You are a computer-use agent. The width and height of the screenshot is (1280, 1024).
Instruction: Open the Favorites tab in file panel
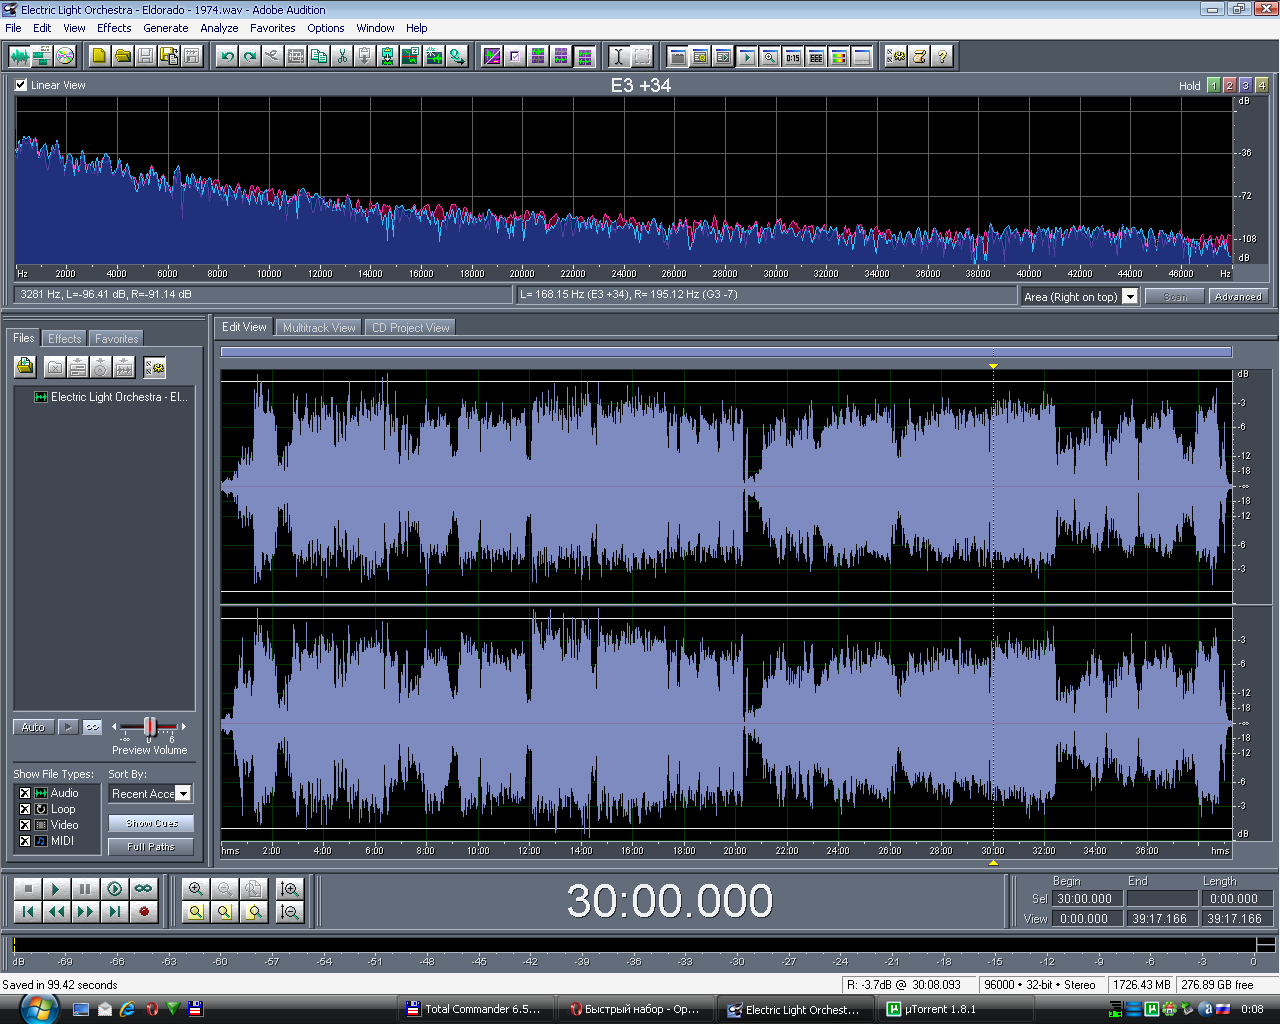click(x=116, y=339)
